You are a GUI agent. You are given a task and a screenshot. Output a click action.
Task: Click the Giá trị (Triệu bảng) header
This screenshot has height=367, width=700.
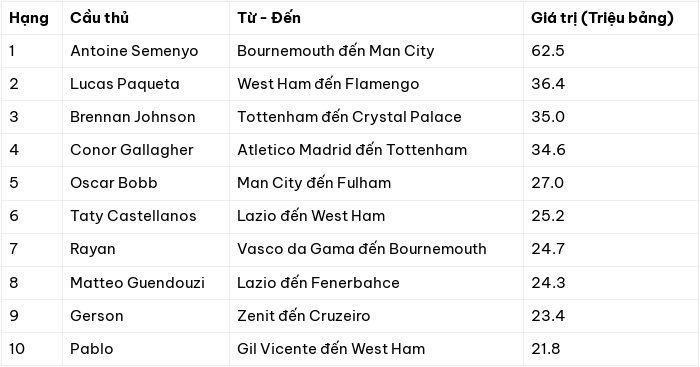[611, 18]
